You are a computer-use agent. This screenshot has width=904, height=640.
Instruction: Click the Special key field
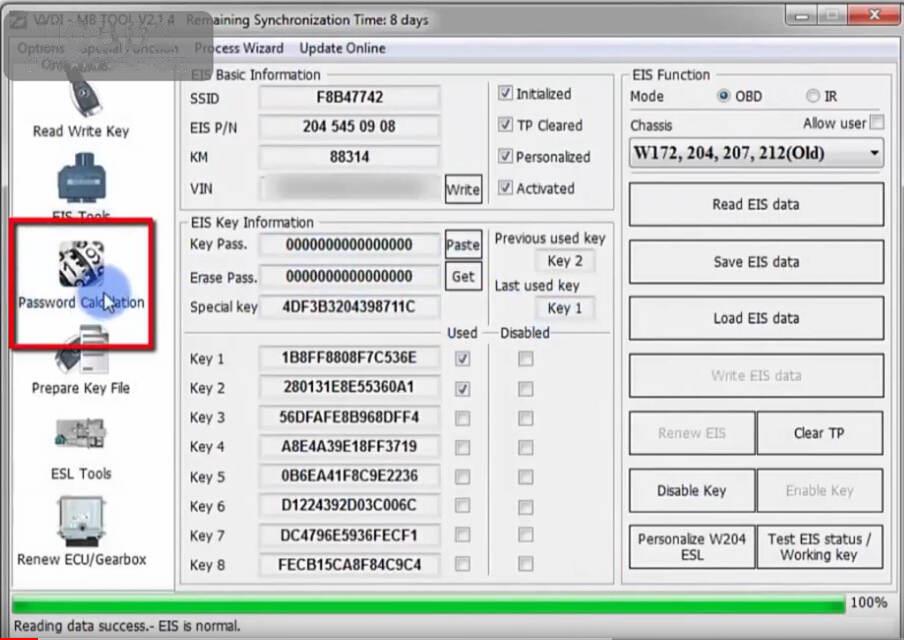tap(349, 307)
